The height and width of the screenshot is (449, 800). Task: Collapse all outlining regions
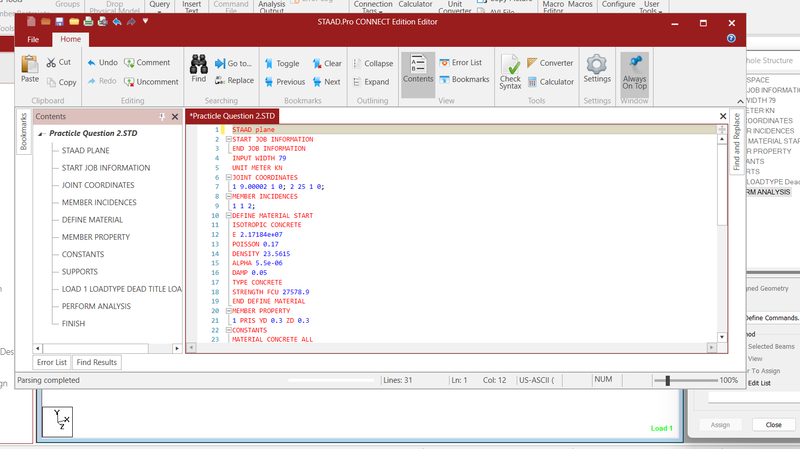[373, 63]
